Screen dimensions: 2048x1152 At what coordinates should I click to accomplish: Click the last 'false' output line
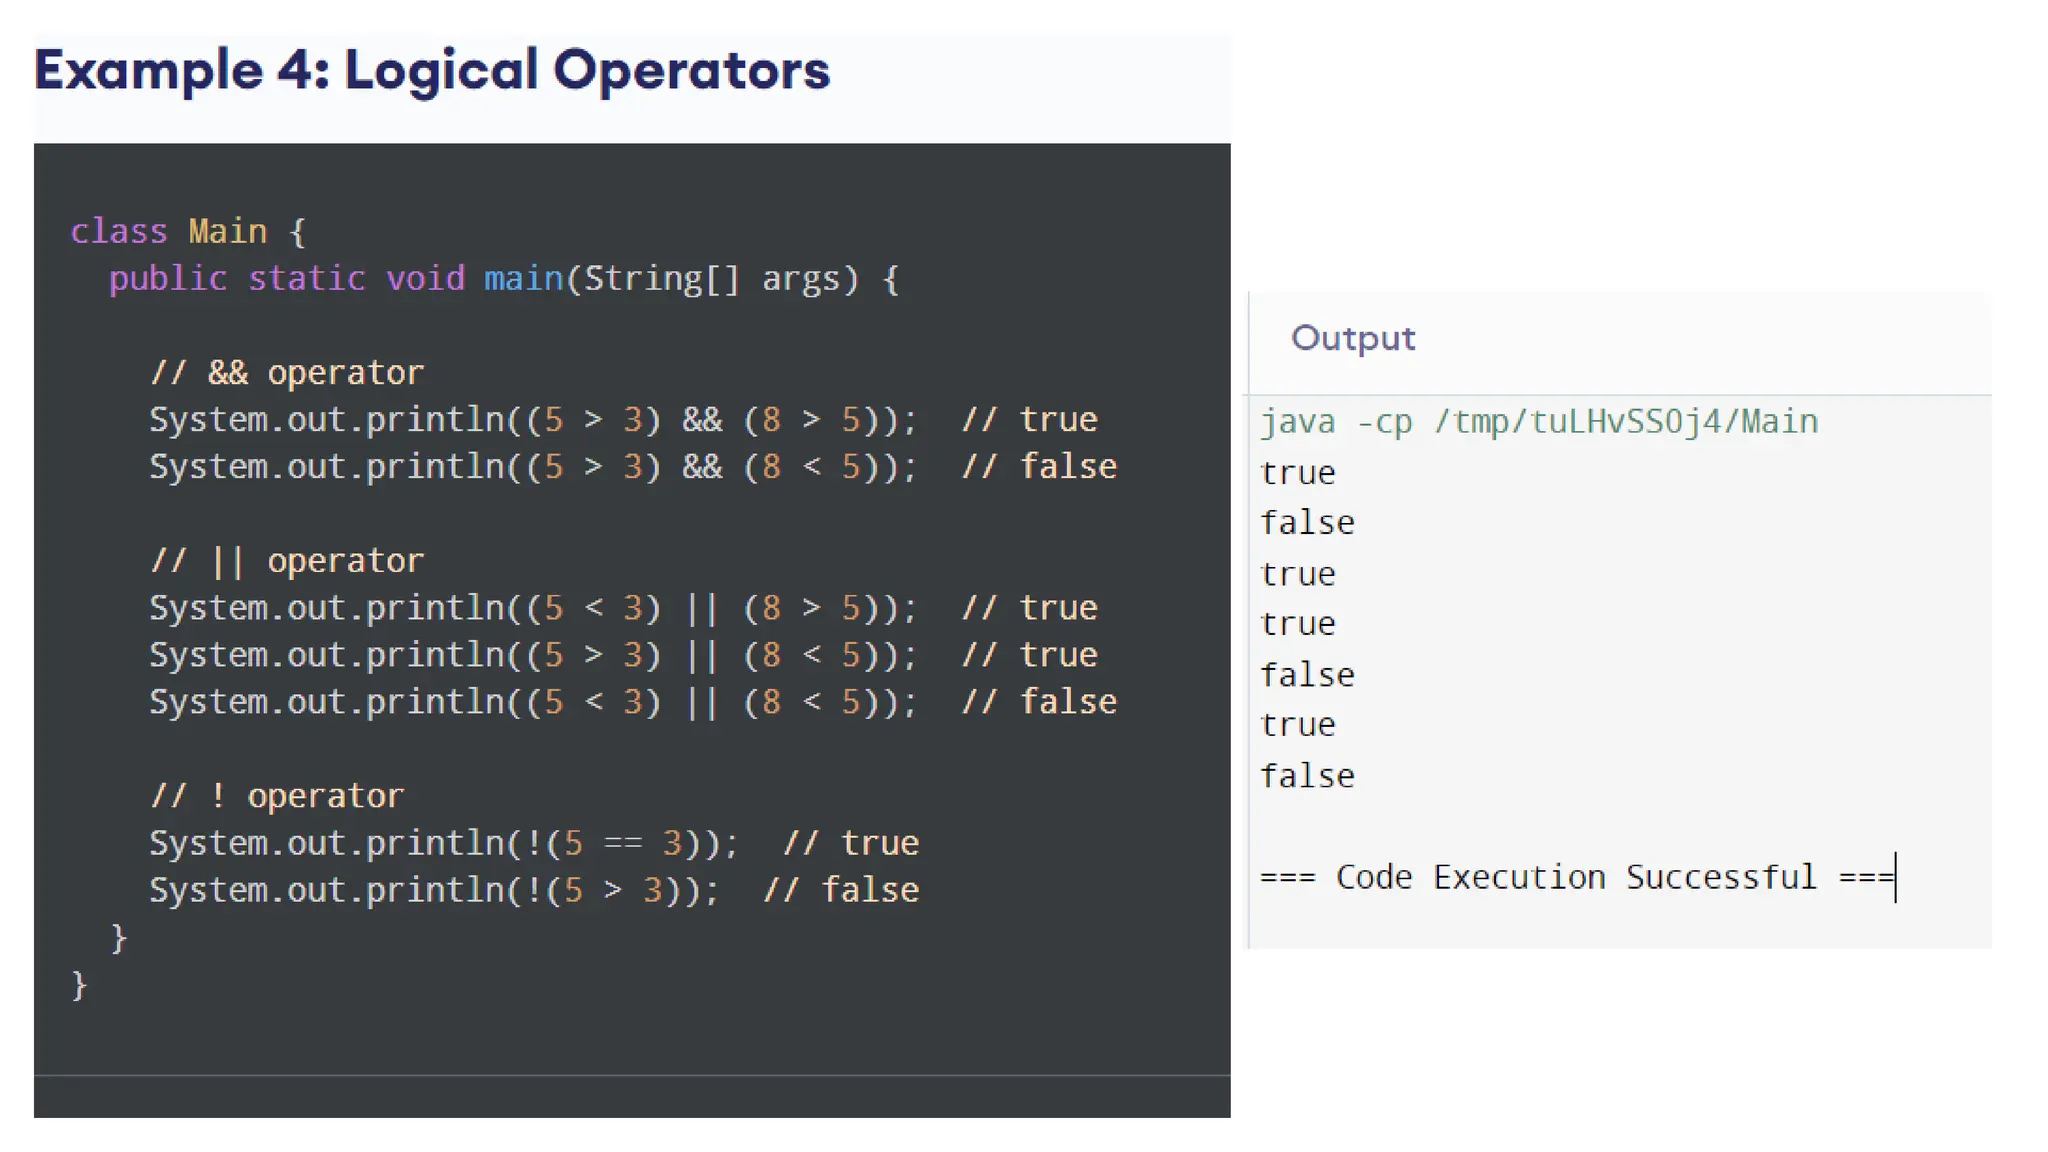[1306, 776]
